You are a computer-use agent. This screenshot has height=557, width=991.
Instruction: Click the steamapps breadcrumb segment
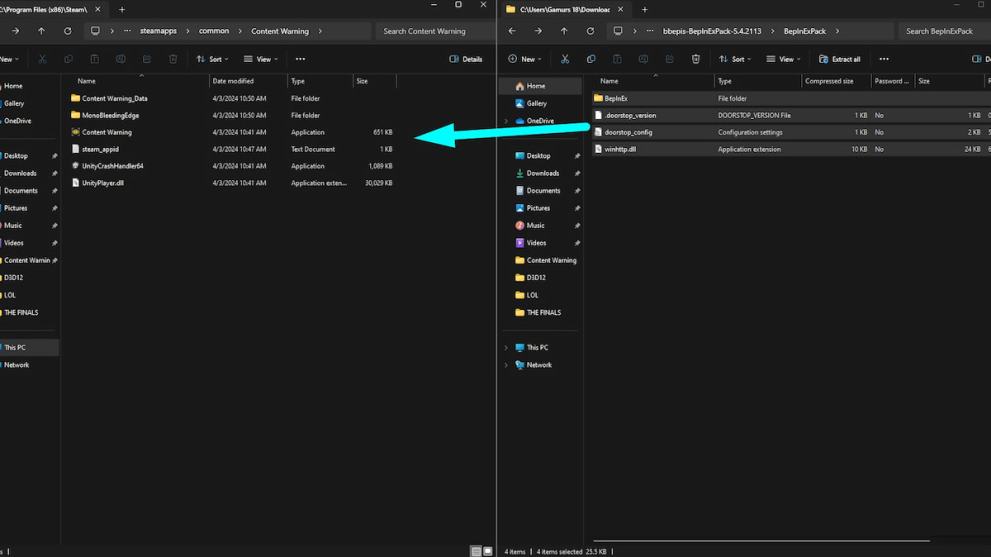click(158, 31)
